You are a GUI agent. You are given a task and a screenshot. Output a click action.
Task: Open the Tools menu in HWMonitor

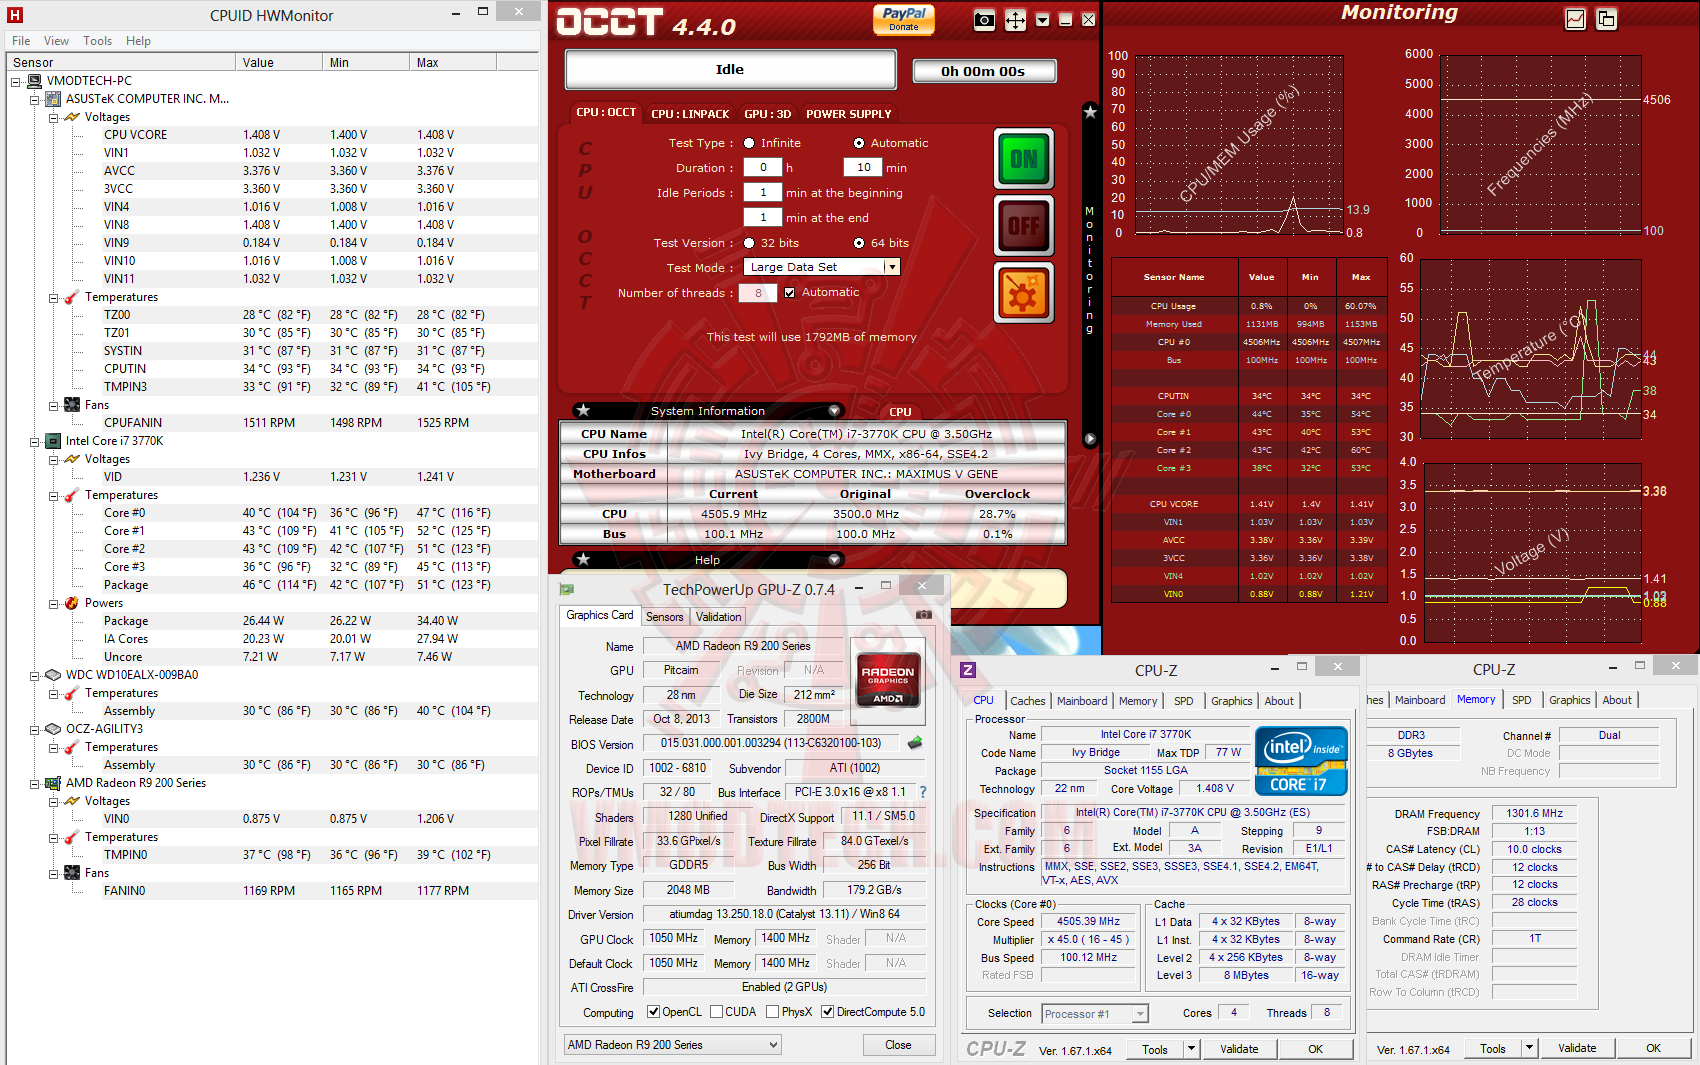coord(97,41)
